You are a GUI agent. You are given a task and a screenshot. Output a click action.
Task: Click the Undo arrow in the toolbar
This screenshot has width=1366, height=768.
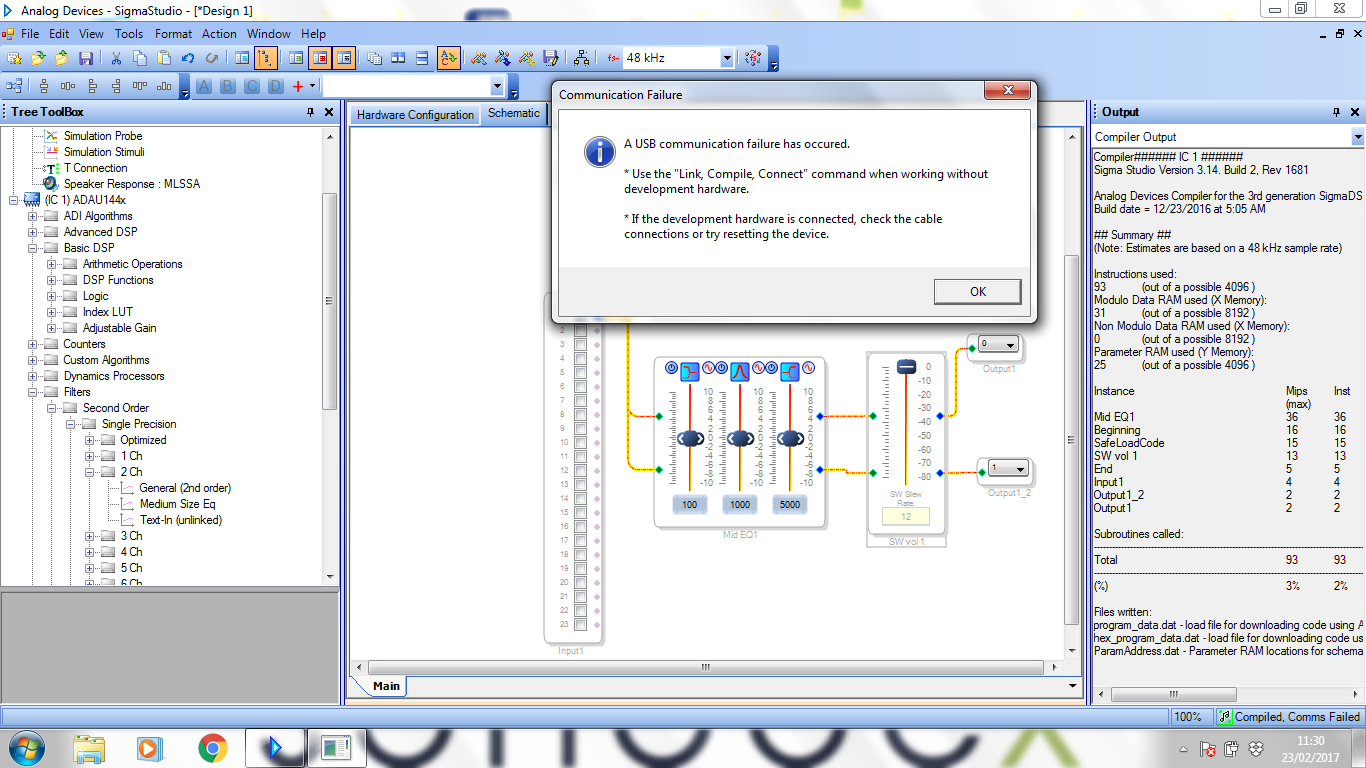(x=190, y=58)
